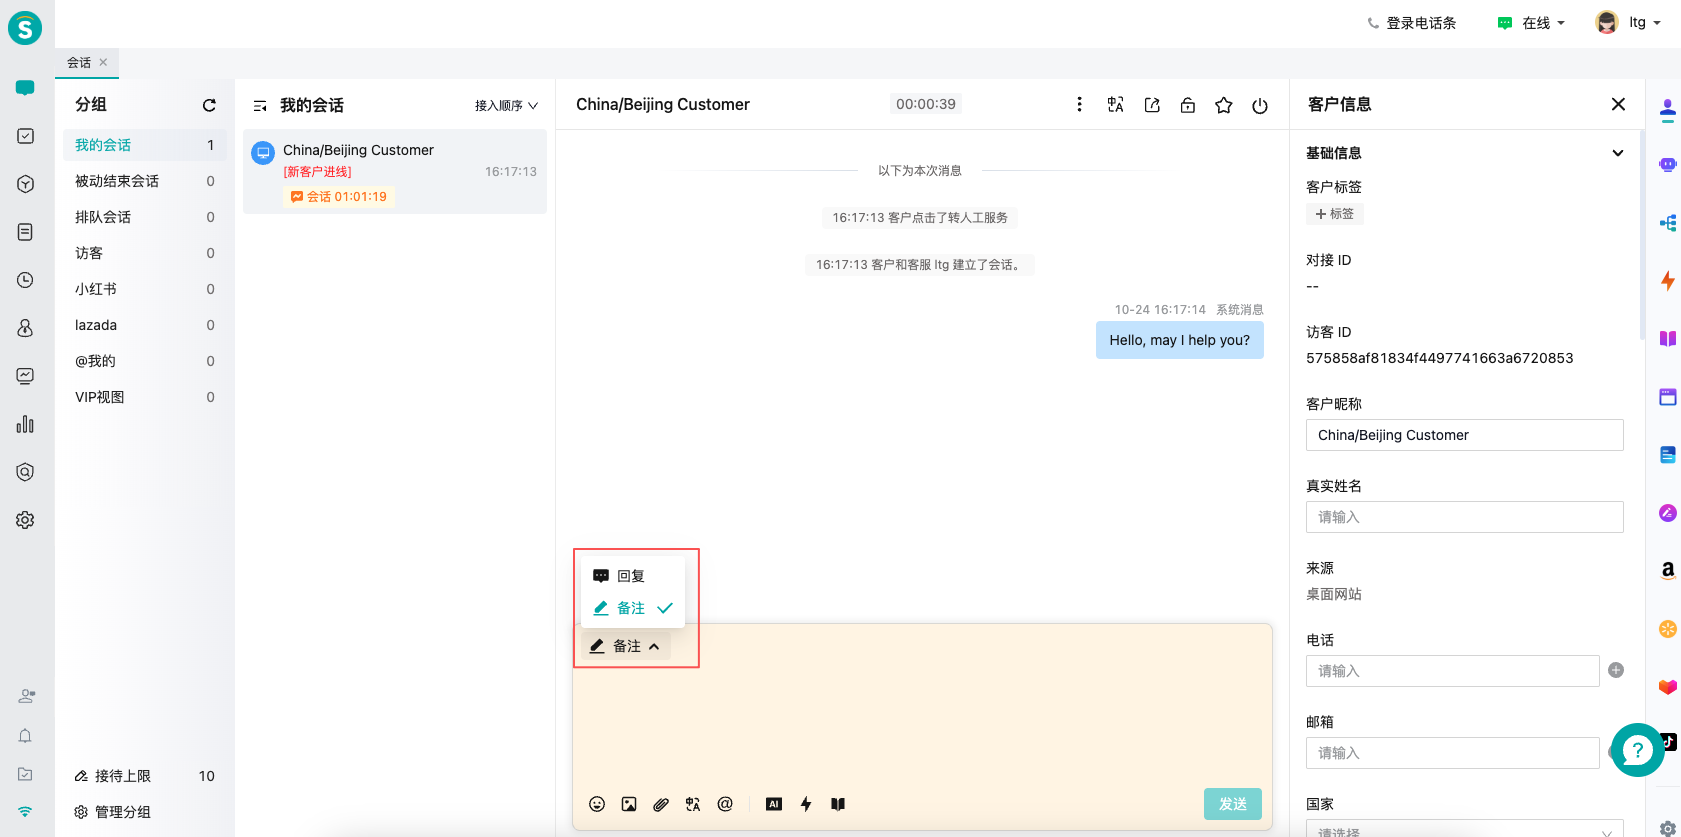Open the 在线 online status dropdown
The width and height of the screenshot is (1681, 837).
pyautogui.click(x=1532, y=23)
